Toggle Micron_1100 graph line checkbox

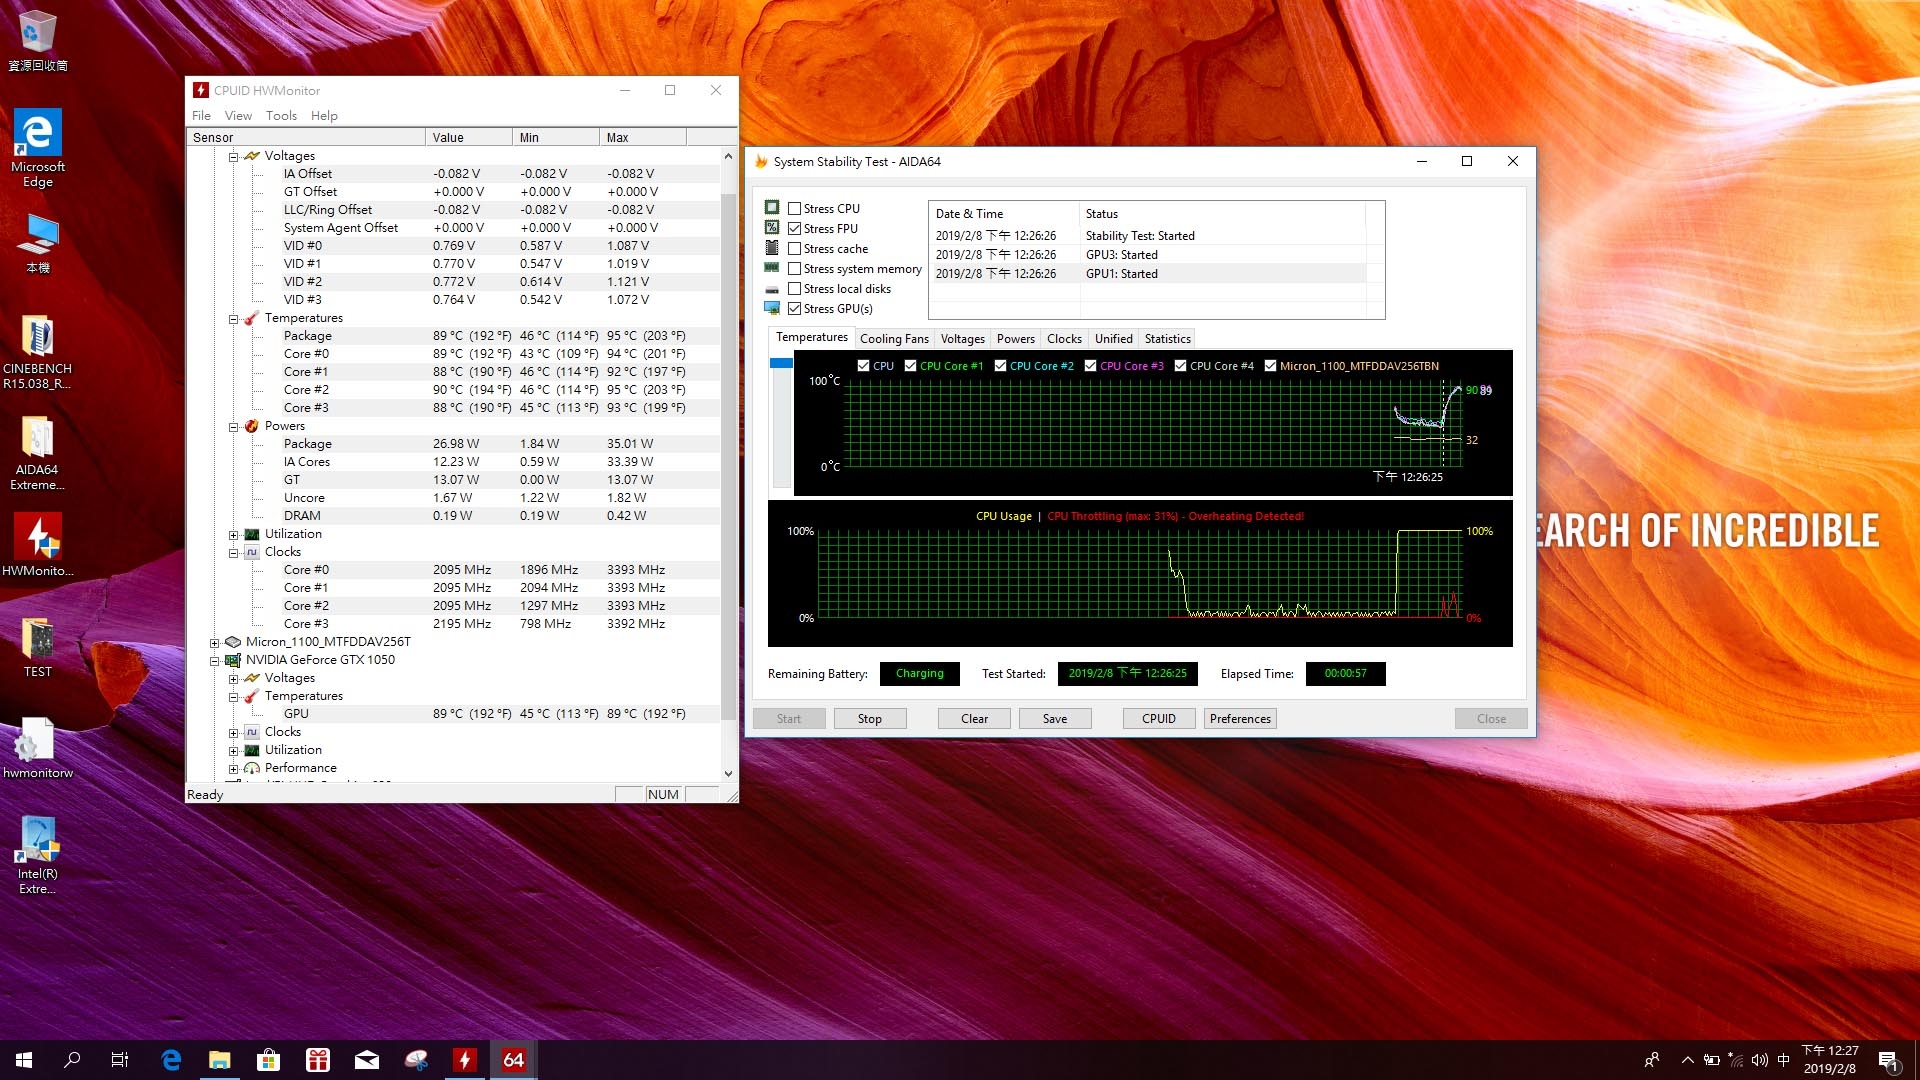click(1270, 366)
